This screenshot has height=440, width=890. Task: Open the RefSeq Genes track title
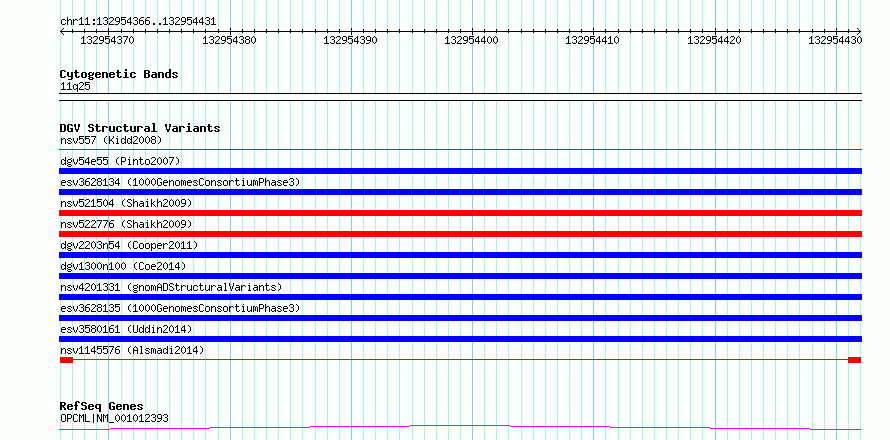(102, 407)
